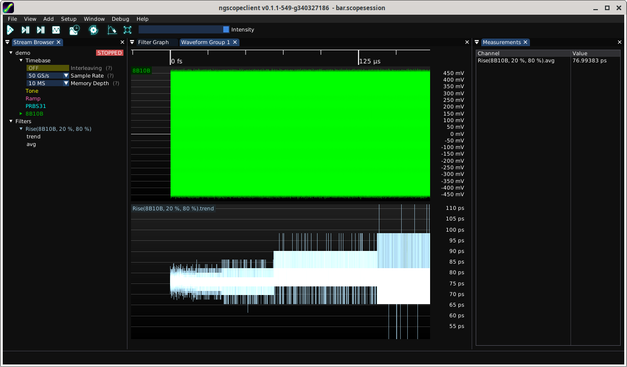Collapse the Filters tree node
This screenshot has height=367, width=627.
pyautogui.click(x=11, y=121)
